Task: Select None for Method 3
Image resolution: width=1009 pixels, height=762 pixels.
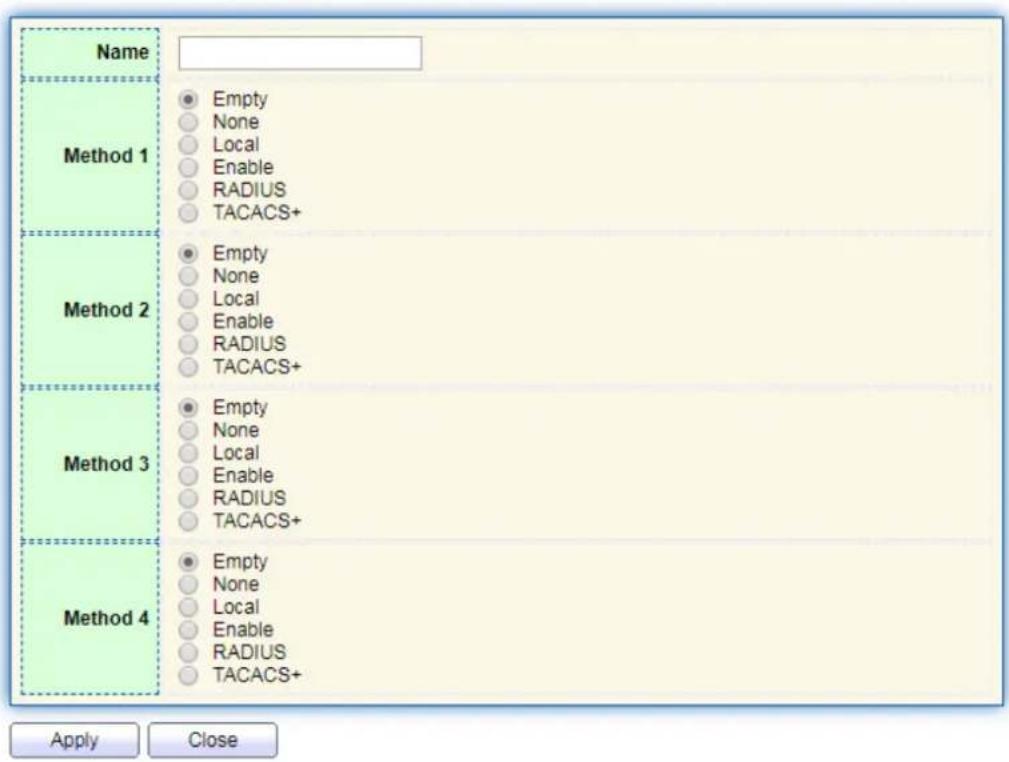Action: point(188,430)
